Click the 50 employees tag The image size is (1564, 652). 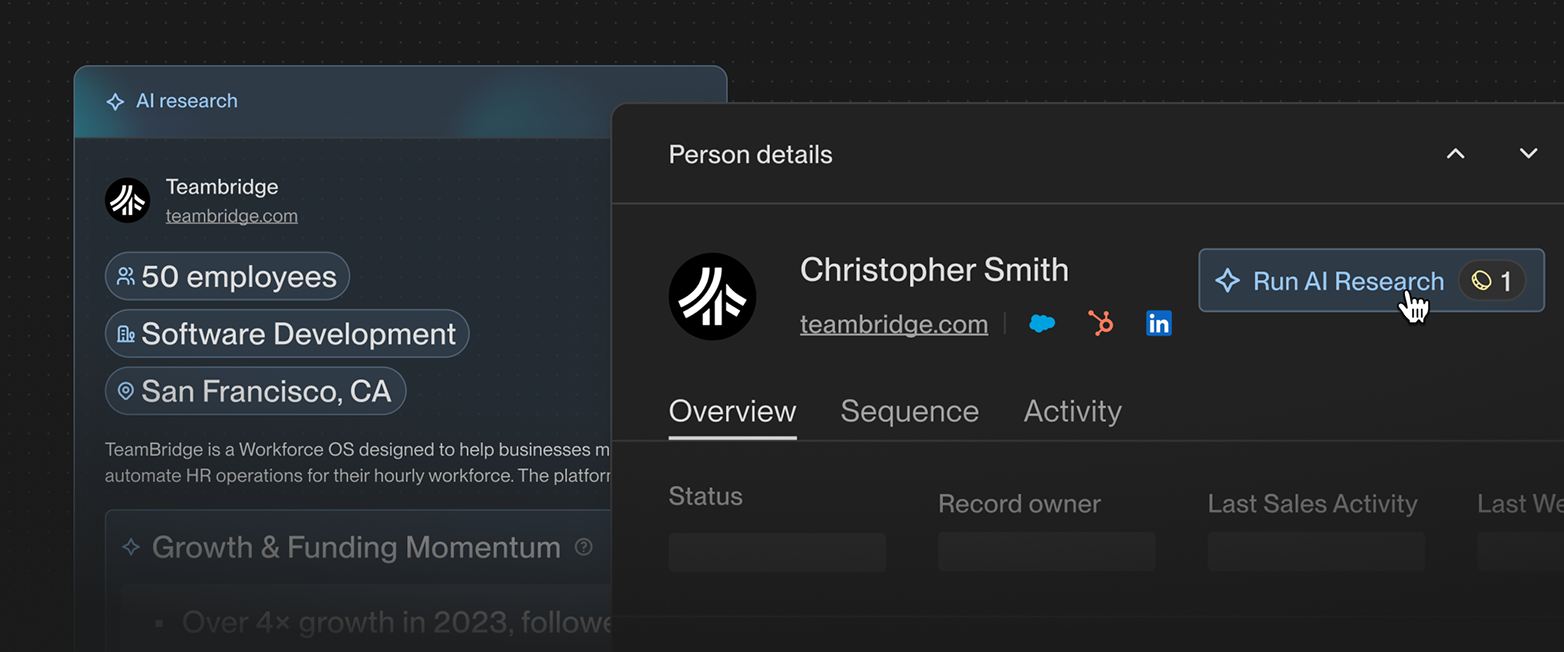tap(227, 276)
